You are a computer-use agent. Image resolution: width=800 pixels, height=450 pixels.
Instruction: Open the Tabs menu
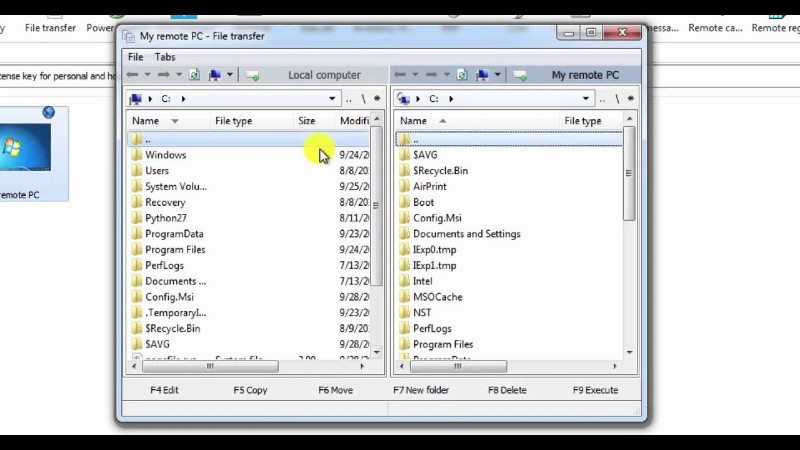point(165,57)
